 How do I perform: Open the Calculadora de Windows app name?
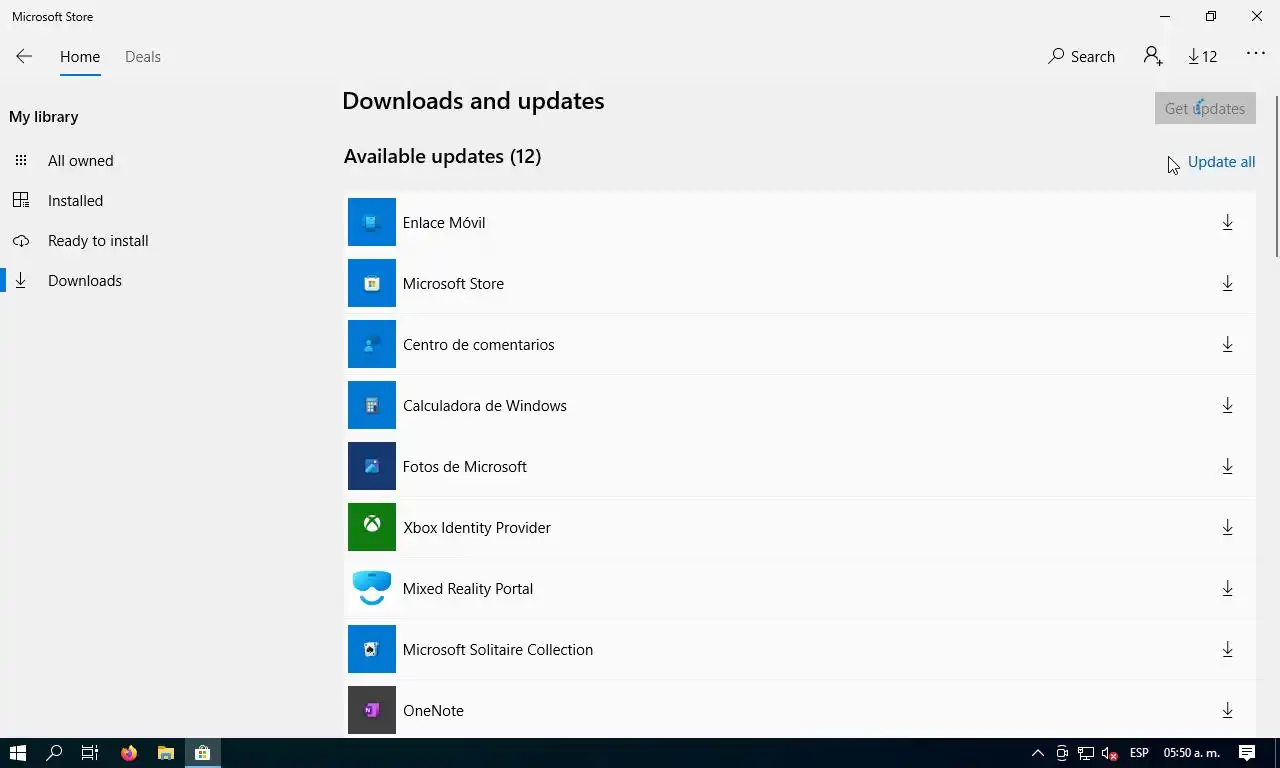pyautogui.click(x=484, y=405)
